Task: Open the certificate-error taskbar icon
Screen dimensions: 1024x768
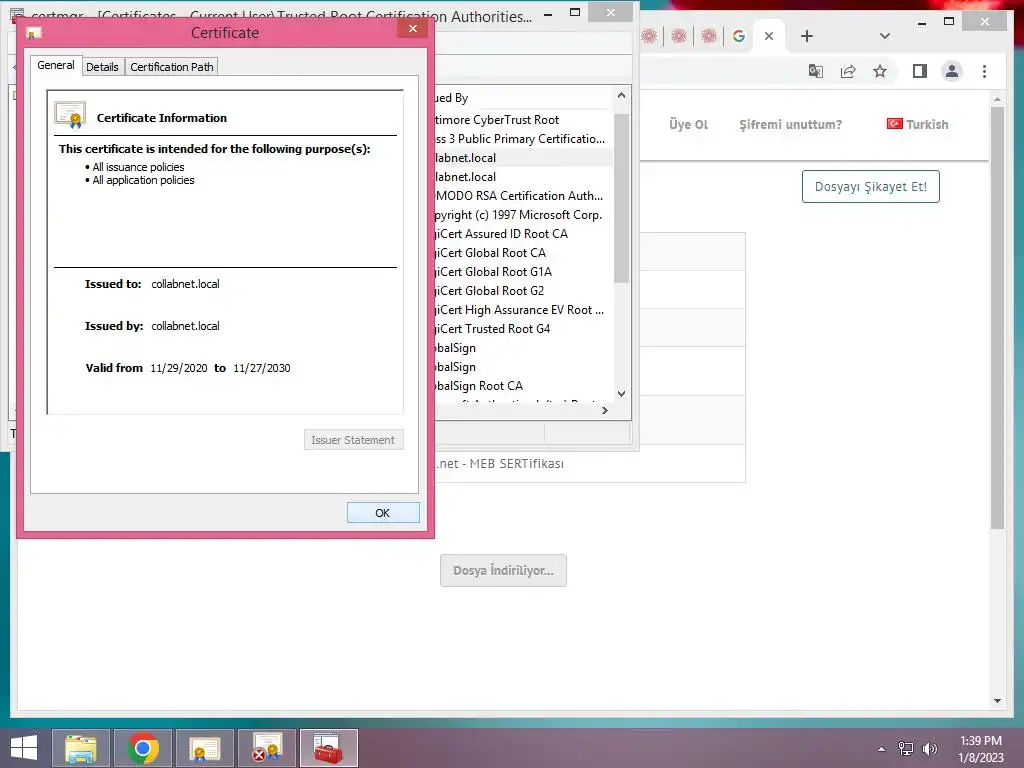Action: click(267, 748)
